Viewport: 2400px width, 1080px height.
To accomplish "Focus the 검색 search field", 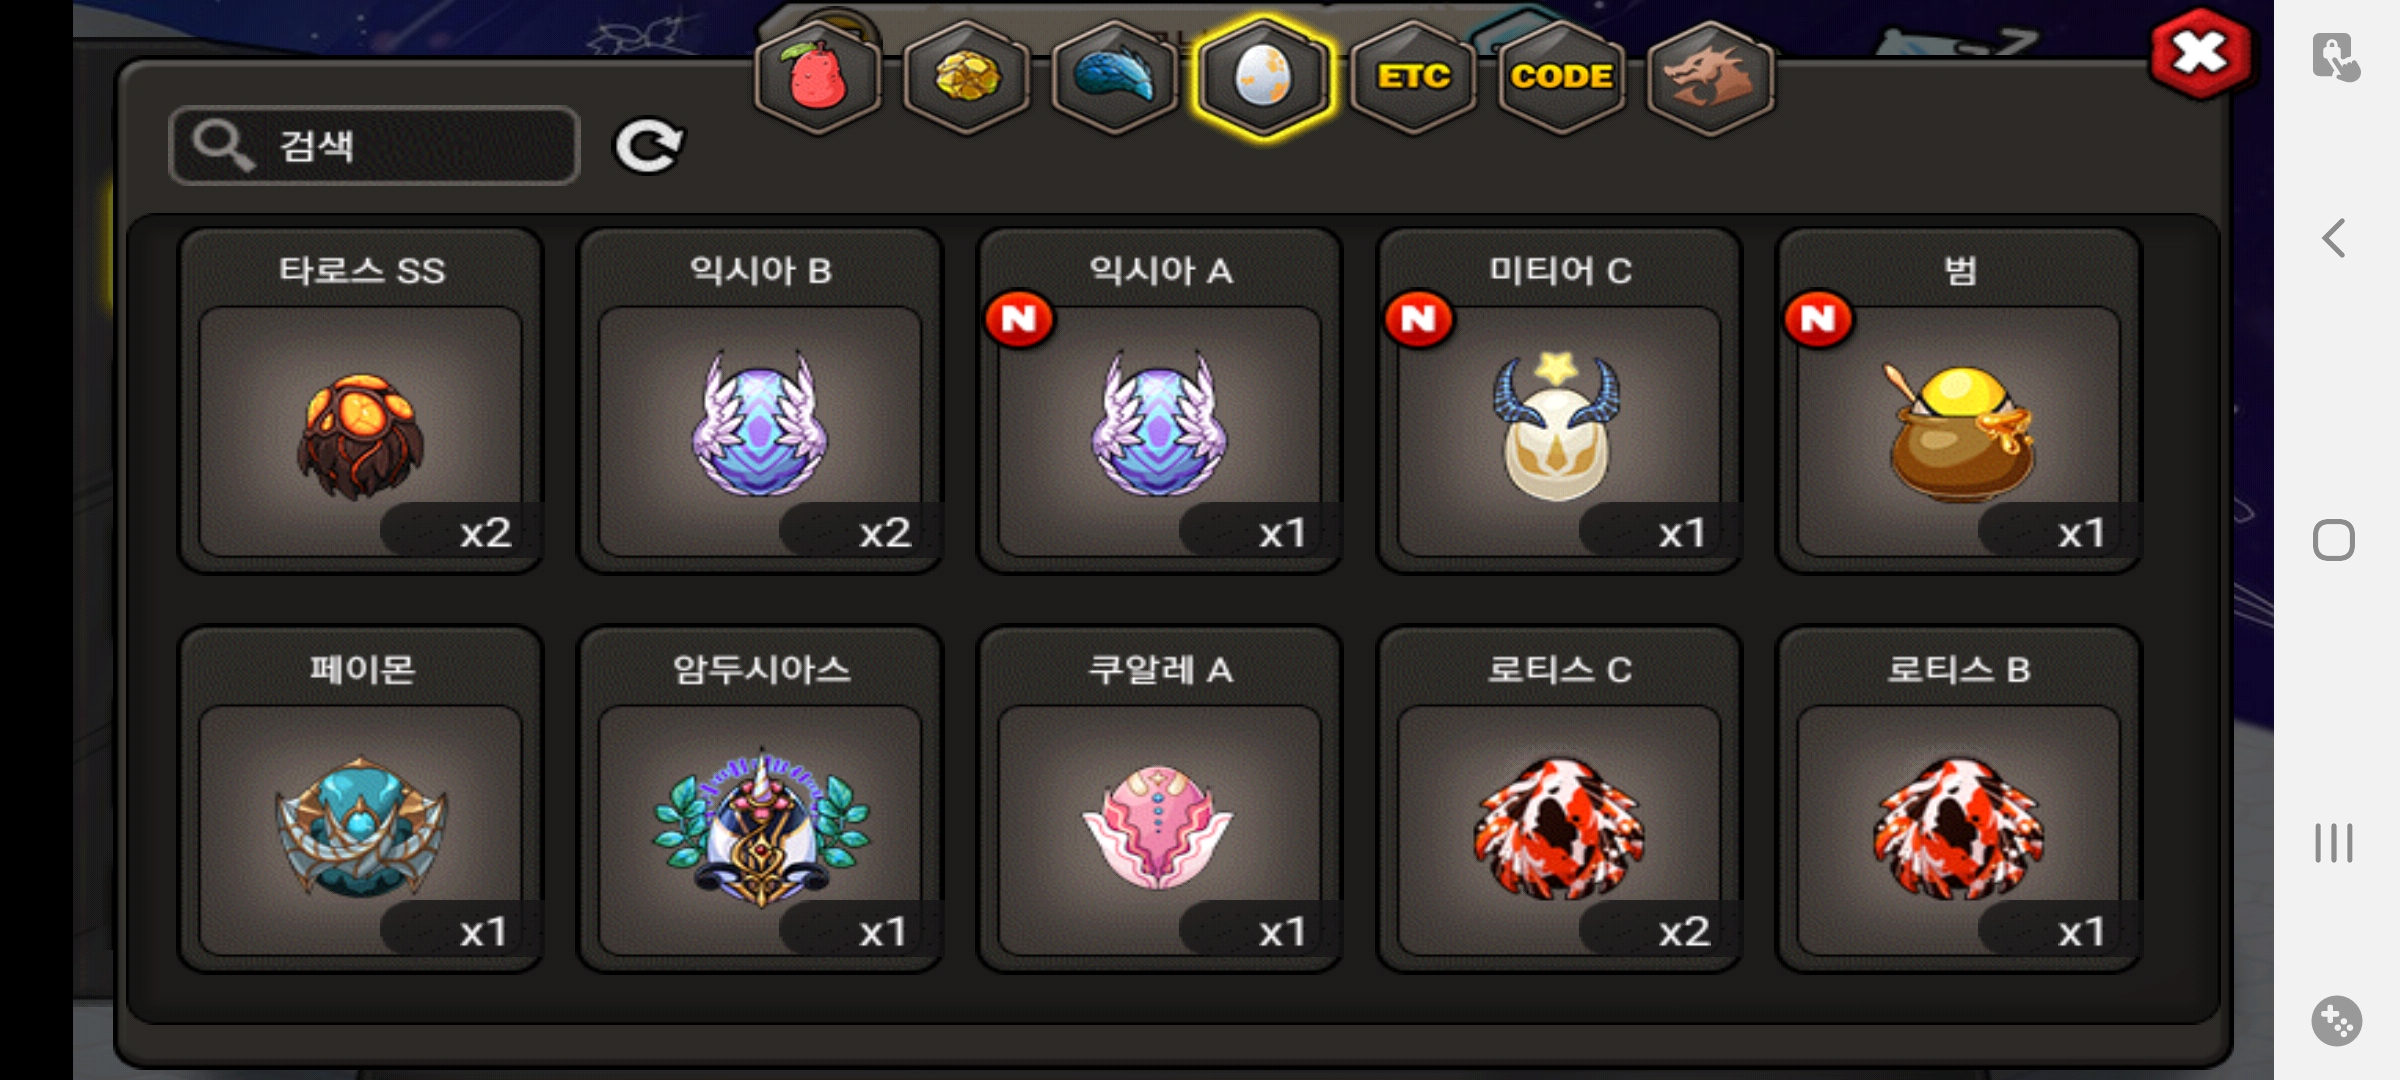I will point(375,146).
